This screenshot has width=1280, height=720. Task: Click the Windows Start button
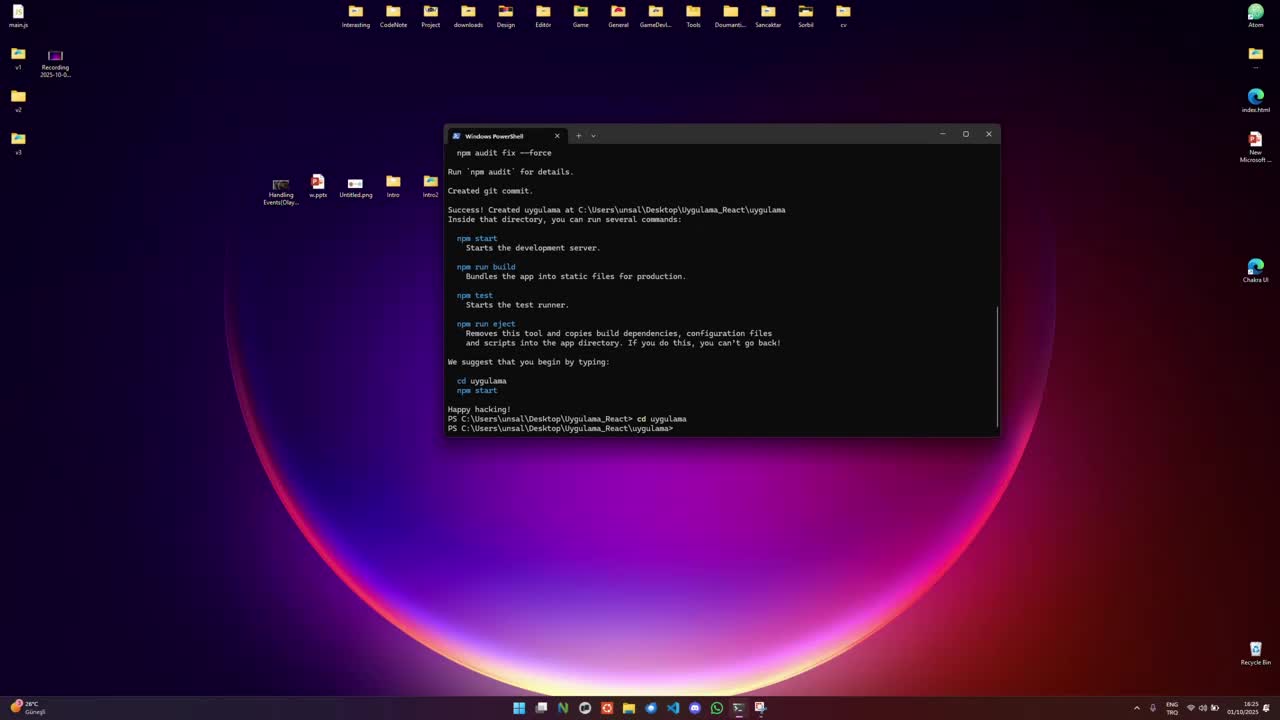519,708
